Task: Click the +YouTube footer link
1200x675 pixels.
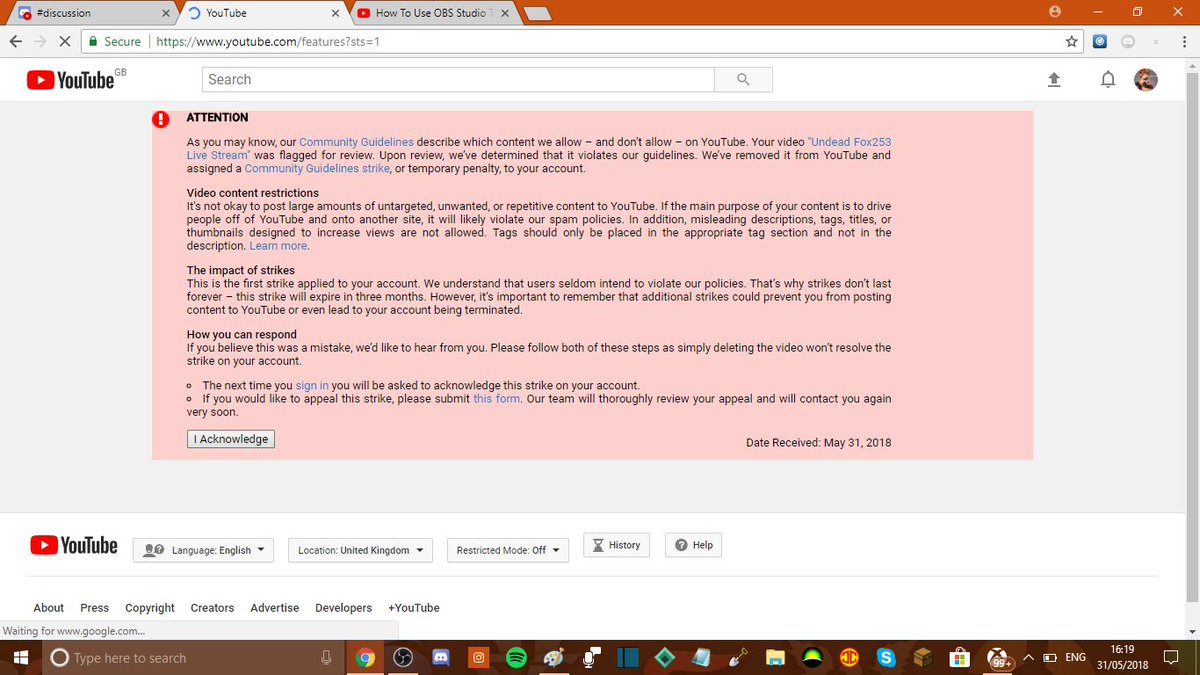Action: point(414,608)
